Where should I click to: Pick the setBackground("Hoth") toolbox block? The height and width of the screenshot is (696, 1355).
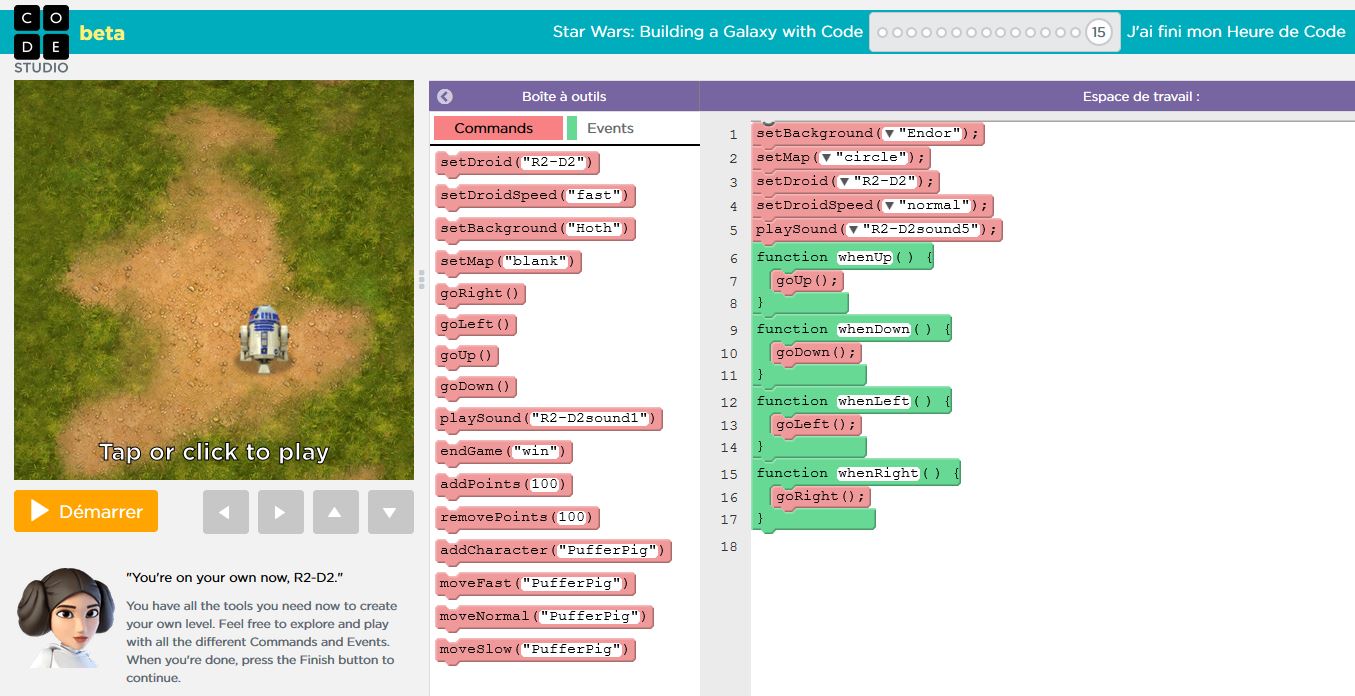click(535, 228)
